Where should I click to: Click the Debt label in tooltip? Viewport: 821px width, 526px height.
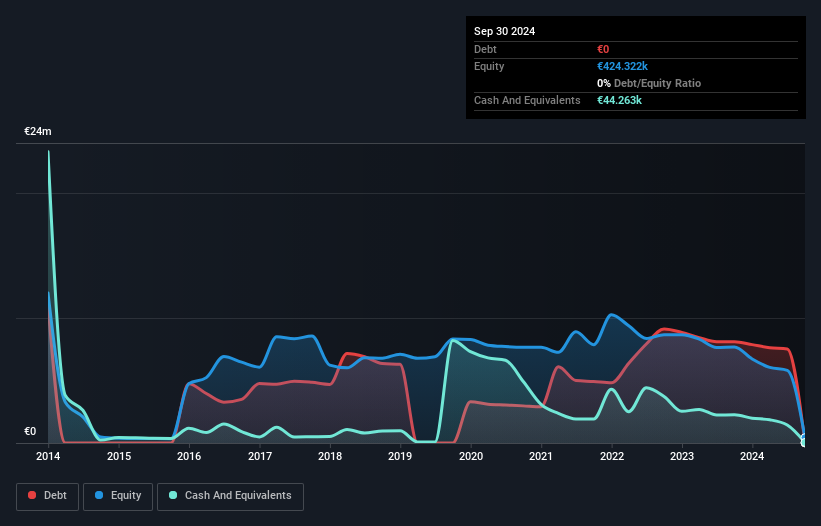pyautogui.click(x=485, y=49)
